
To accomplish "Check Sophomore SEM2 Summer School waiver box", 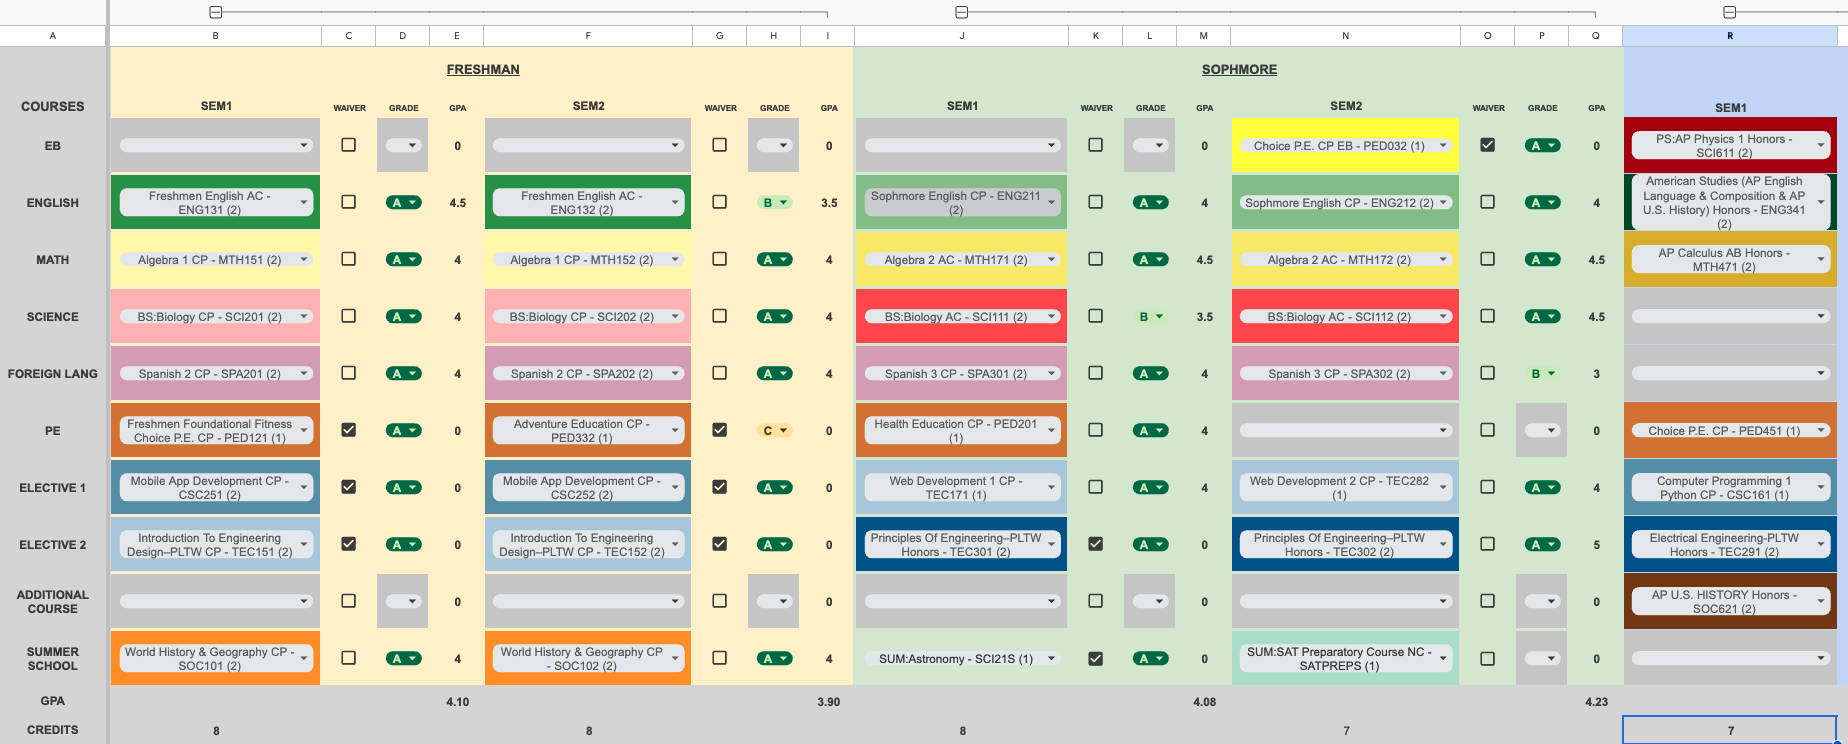I will (1487, 658).
